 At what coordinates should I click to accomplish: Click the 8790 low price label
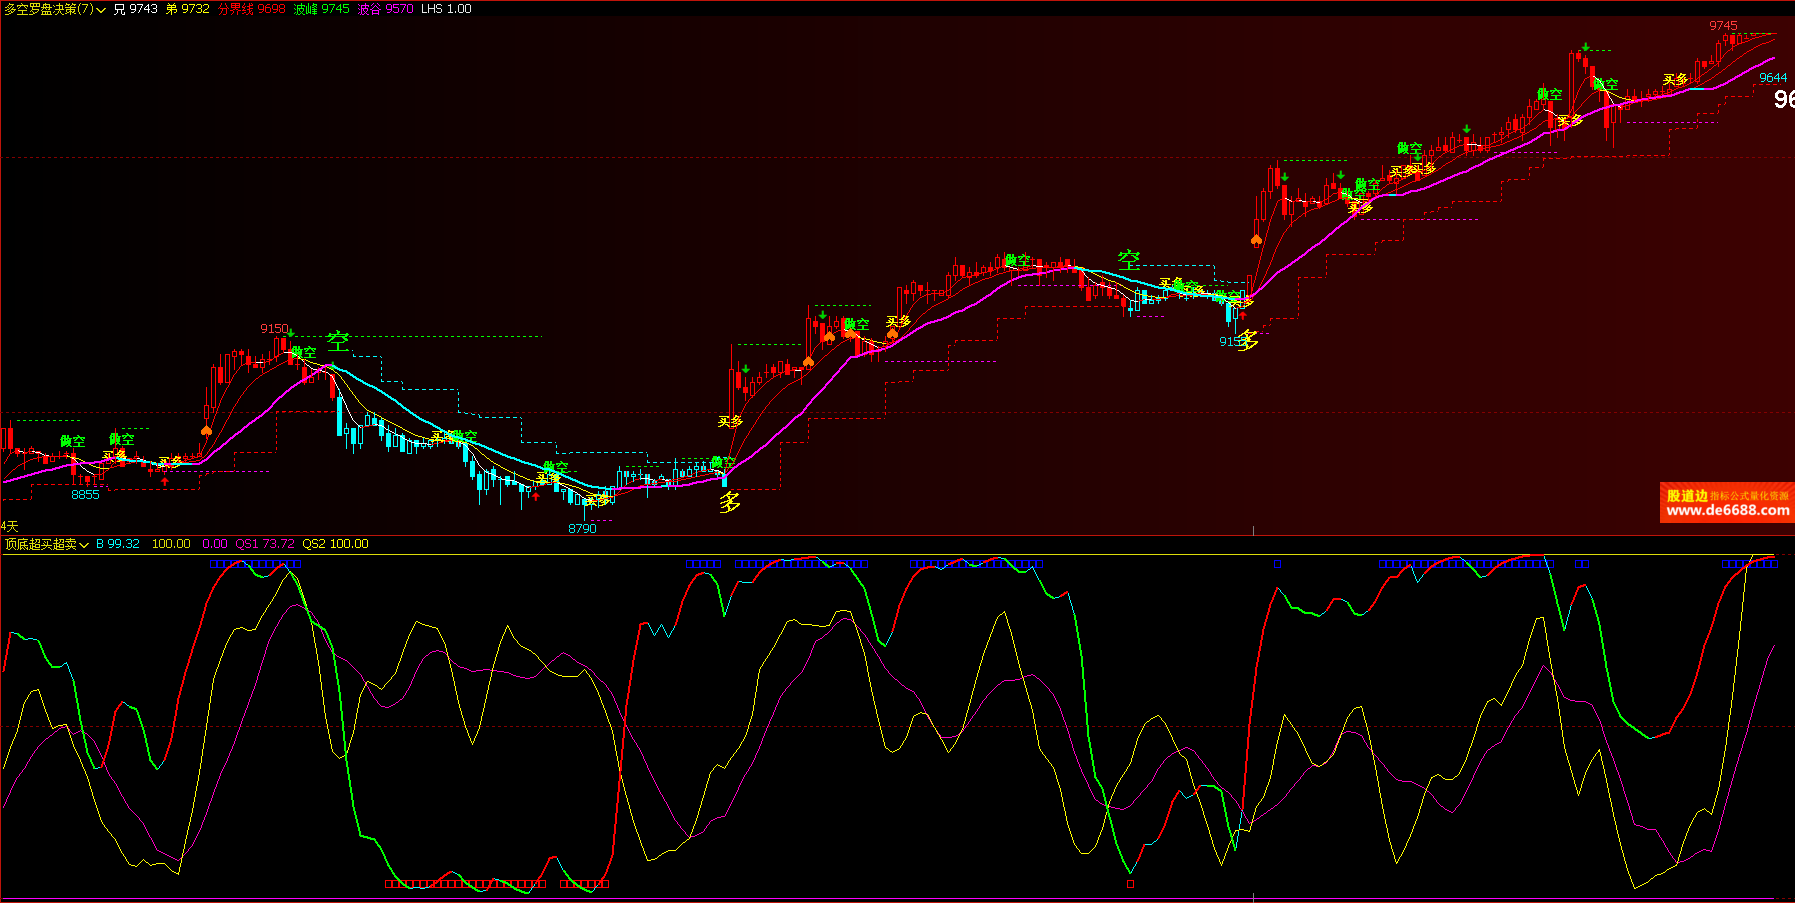coord(582,528)
